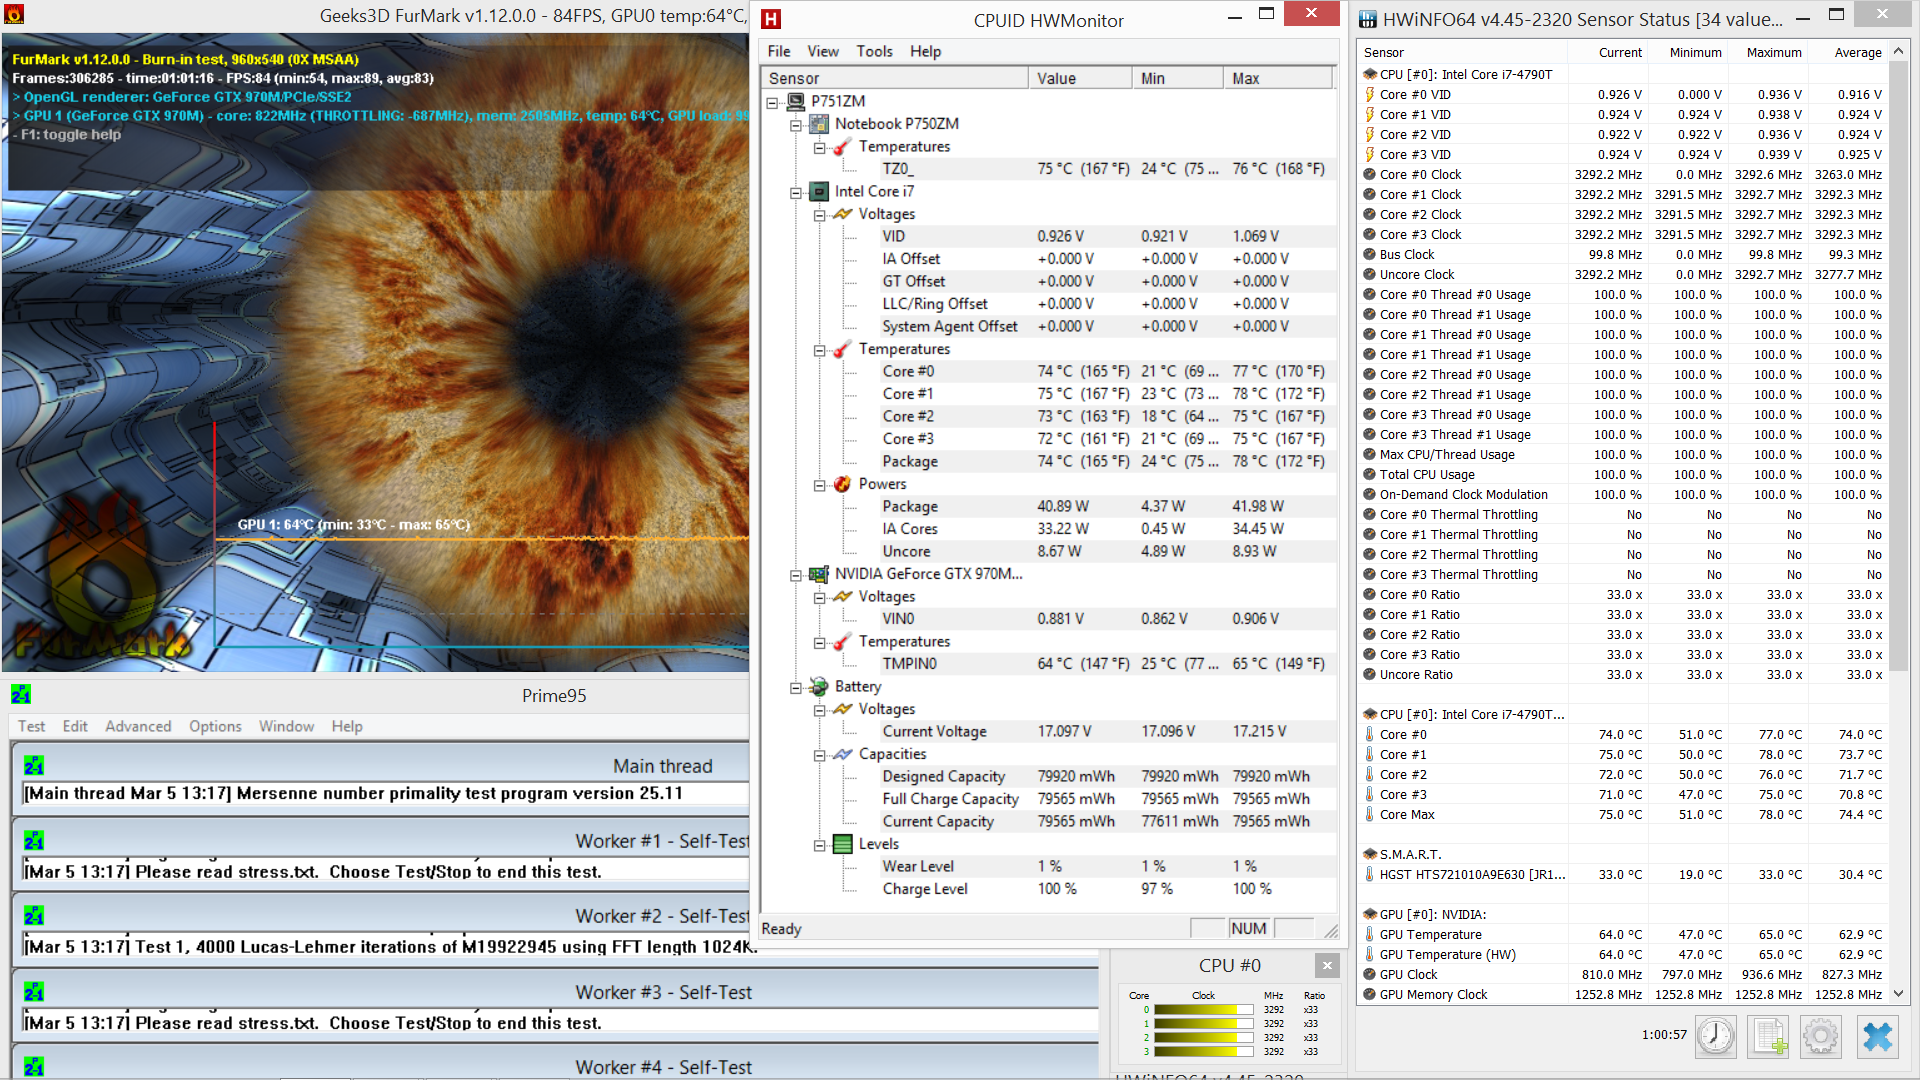The image size is (1920, 1080).
Task: Collapse Intel Core i7 Temperatures branch
Action: point(819,350)
